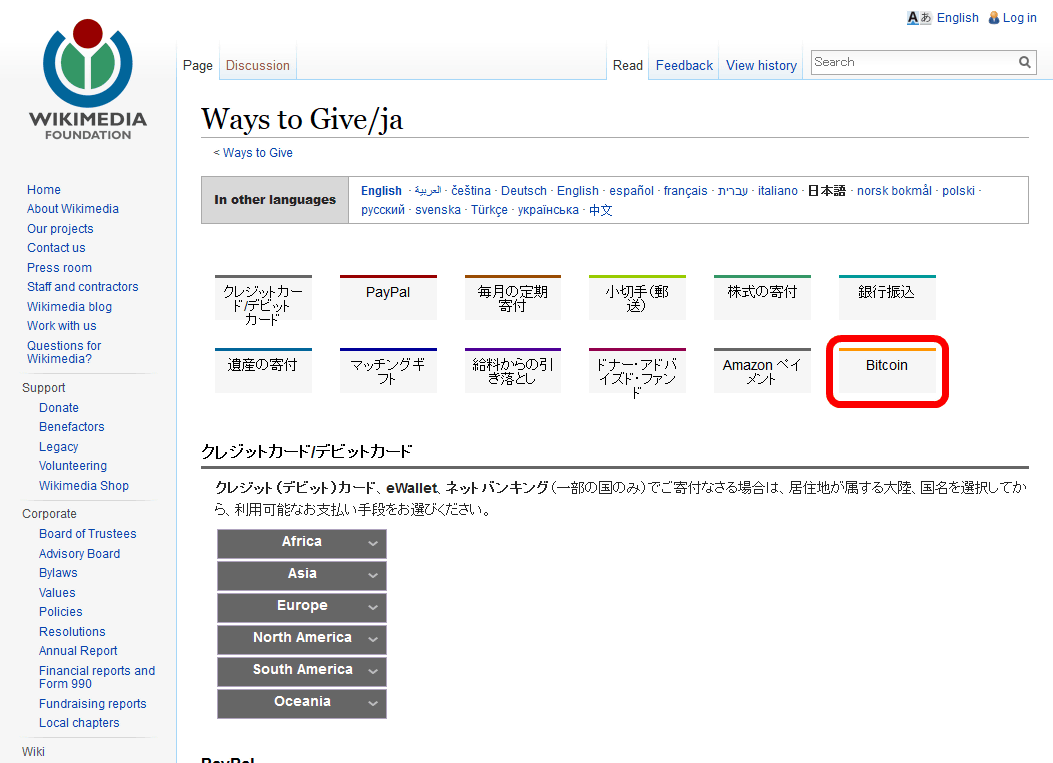Select the マッチングギフト tab

pyautogui.click(x=388, y=370)
